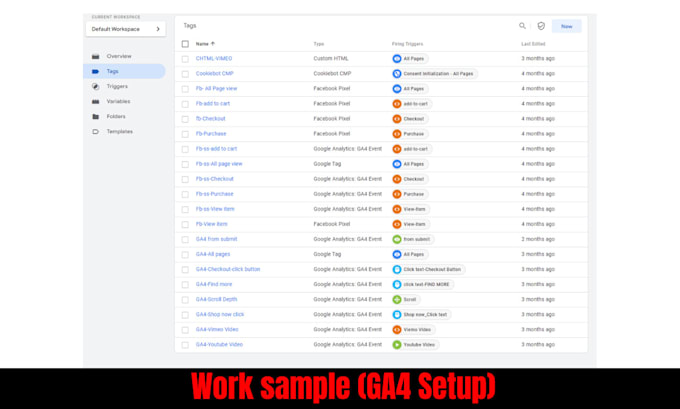Screen dimensions: 680x409
Task: Check the GA4 from submit checkbox
Action: coord(185,239)
